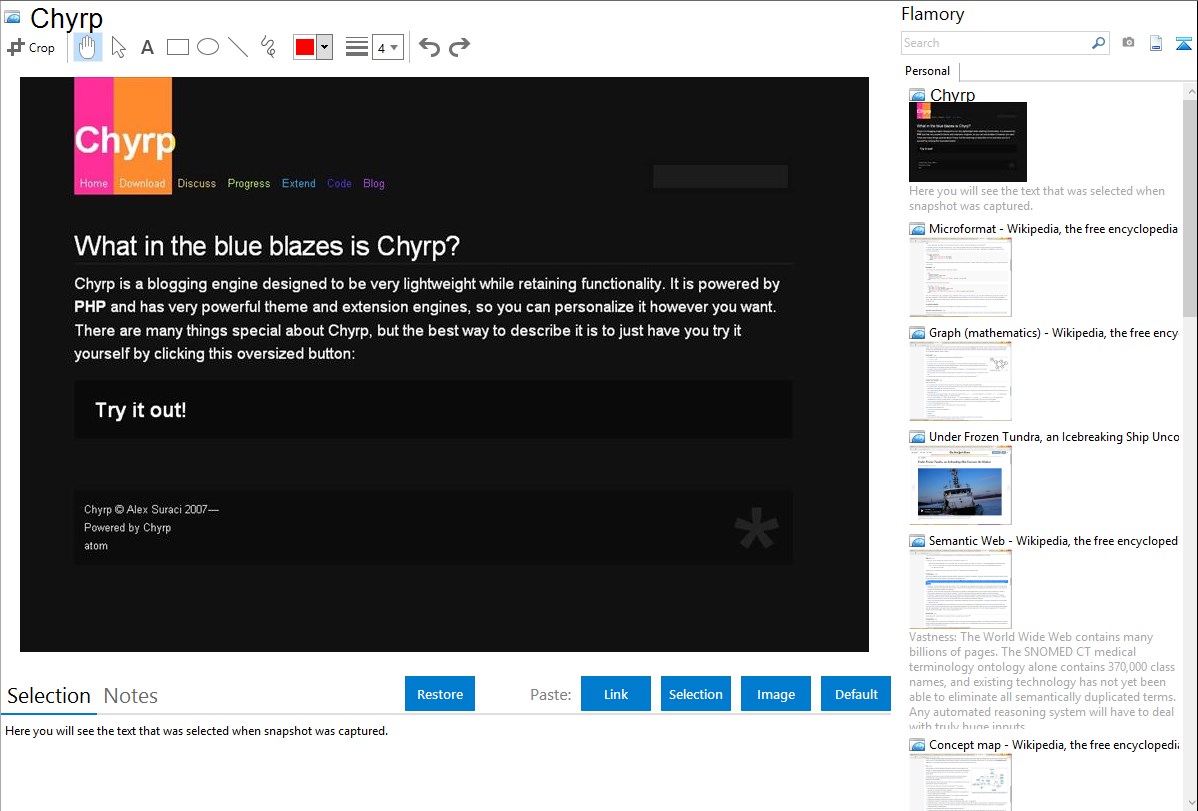Screen dimensions: 1198x811
Task: Select Microformat - Wikipedia snapshot title
Action: [1053, 229]
